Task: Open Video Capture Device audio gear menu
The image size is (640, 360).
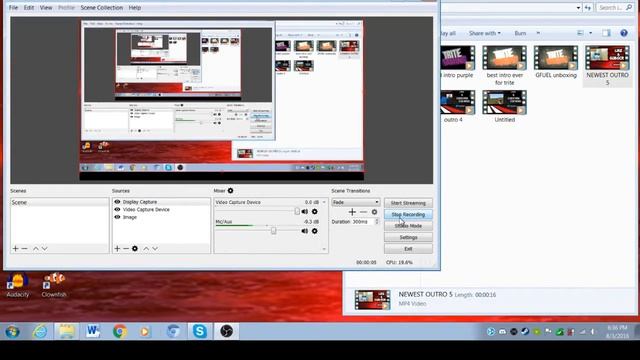Action: 314,211
